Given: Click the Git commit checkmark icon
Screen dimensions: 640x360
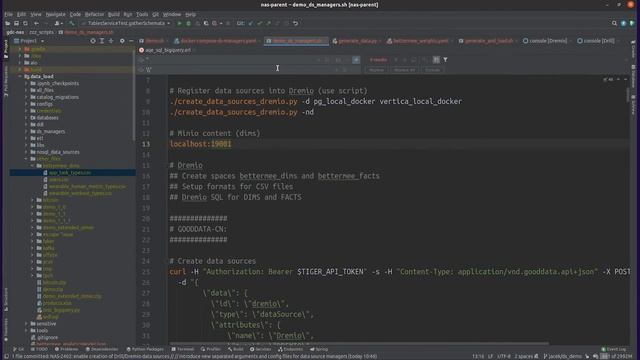Looking at the screenshot, I should tap(260, 23).
